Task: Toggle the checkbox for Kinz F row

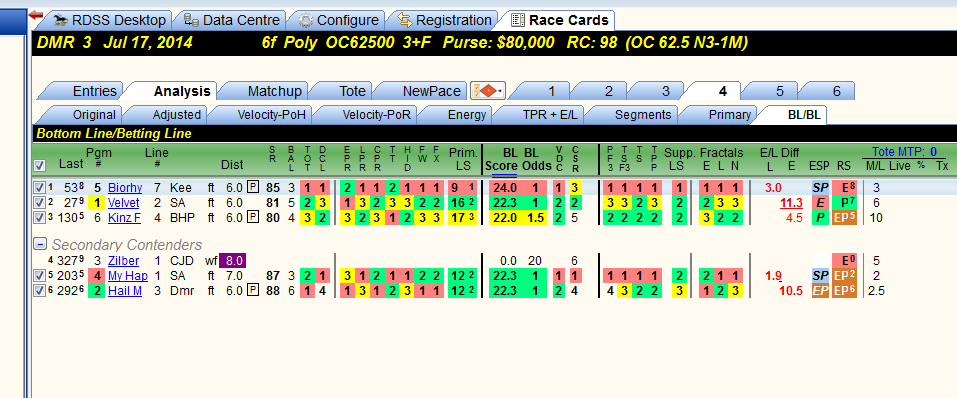Action: pos(39,217)
